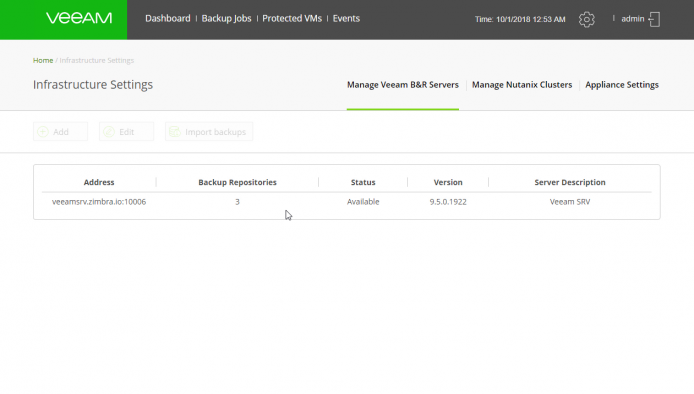Image resolution: width=694 pixels, height=394 pixels.
Task: Follow the Home breadcrumb link
Action: (x=43, y=60)
